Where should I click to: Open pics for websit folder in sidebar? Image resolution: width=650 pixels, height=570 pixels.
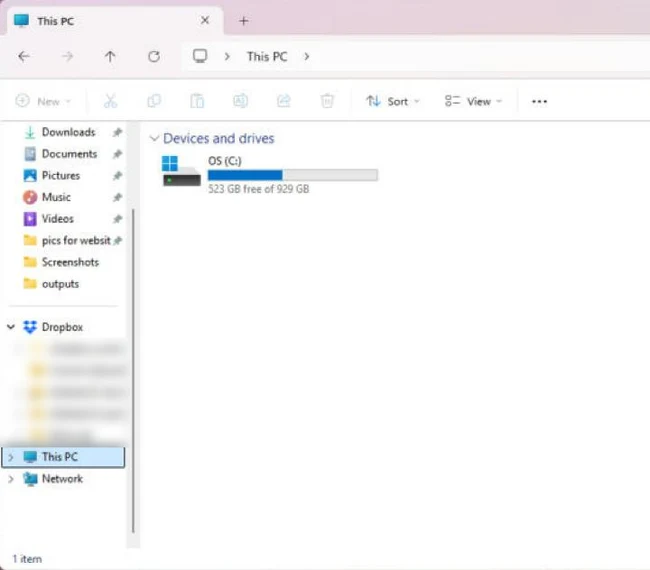point(76,240)
